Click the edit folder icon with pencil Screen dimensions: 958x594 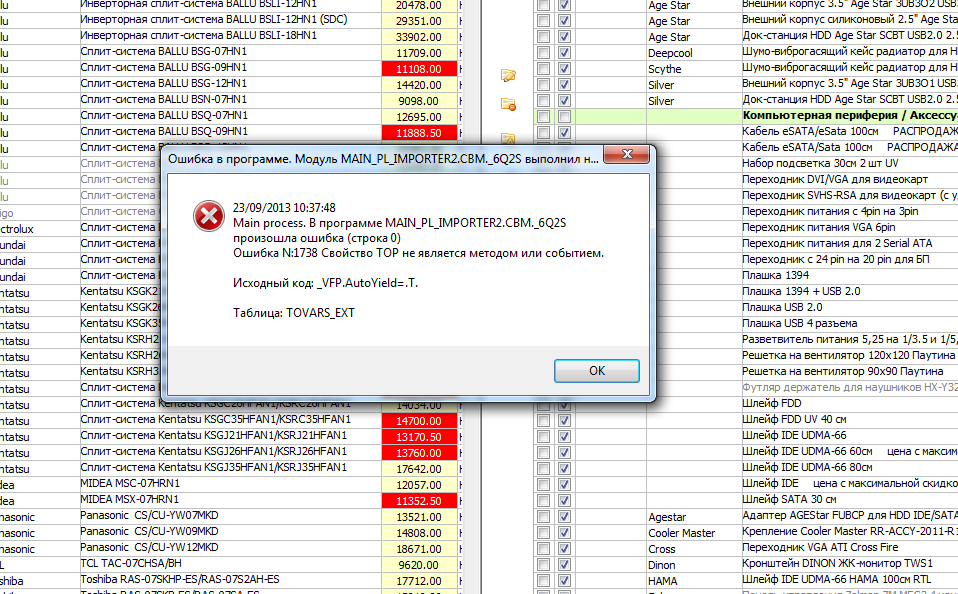point(508,75)
